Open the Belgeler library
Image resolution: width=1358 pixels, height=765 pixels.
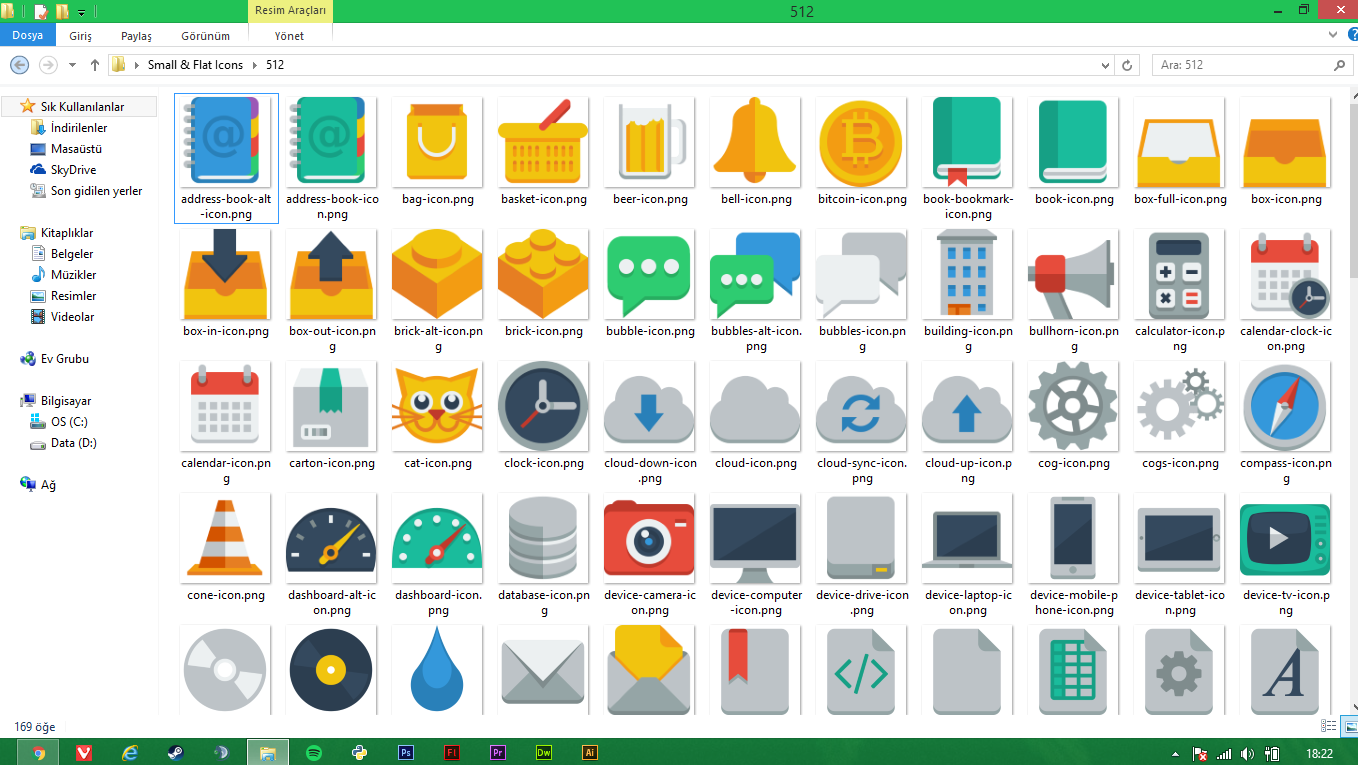click(x=72, y=254)
